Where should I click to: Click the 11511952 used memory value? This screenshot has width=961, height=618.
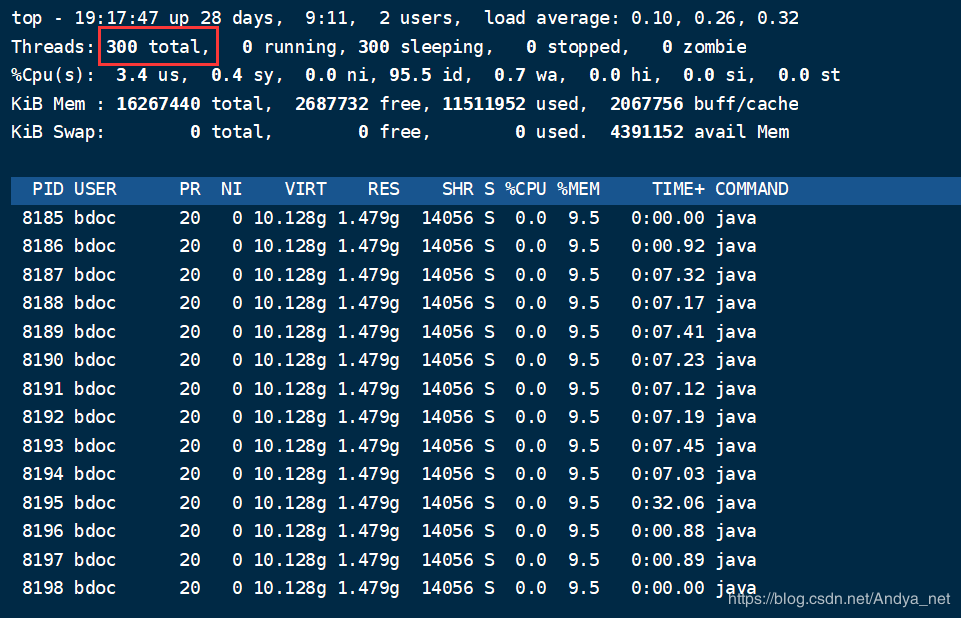(484, 104)
